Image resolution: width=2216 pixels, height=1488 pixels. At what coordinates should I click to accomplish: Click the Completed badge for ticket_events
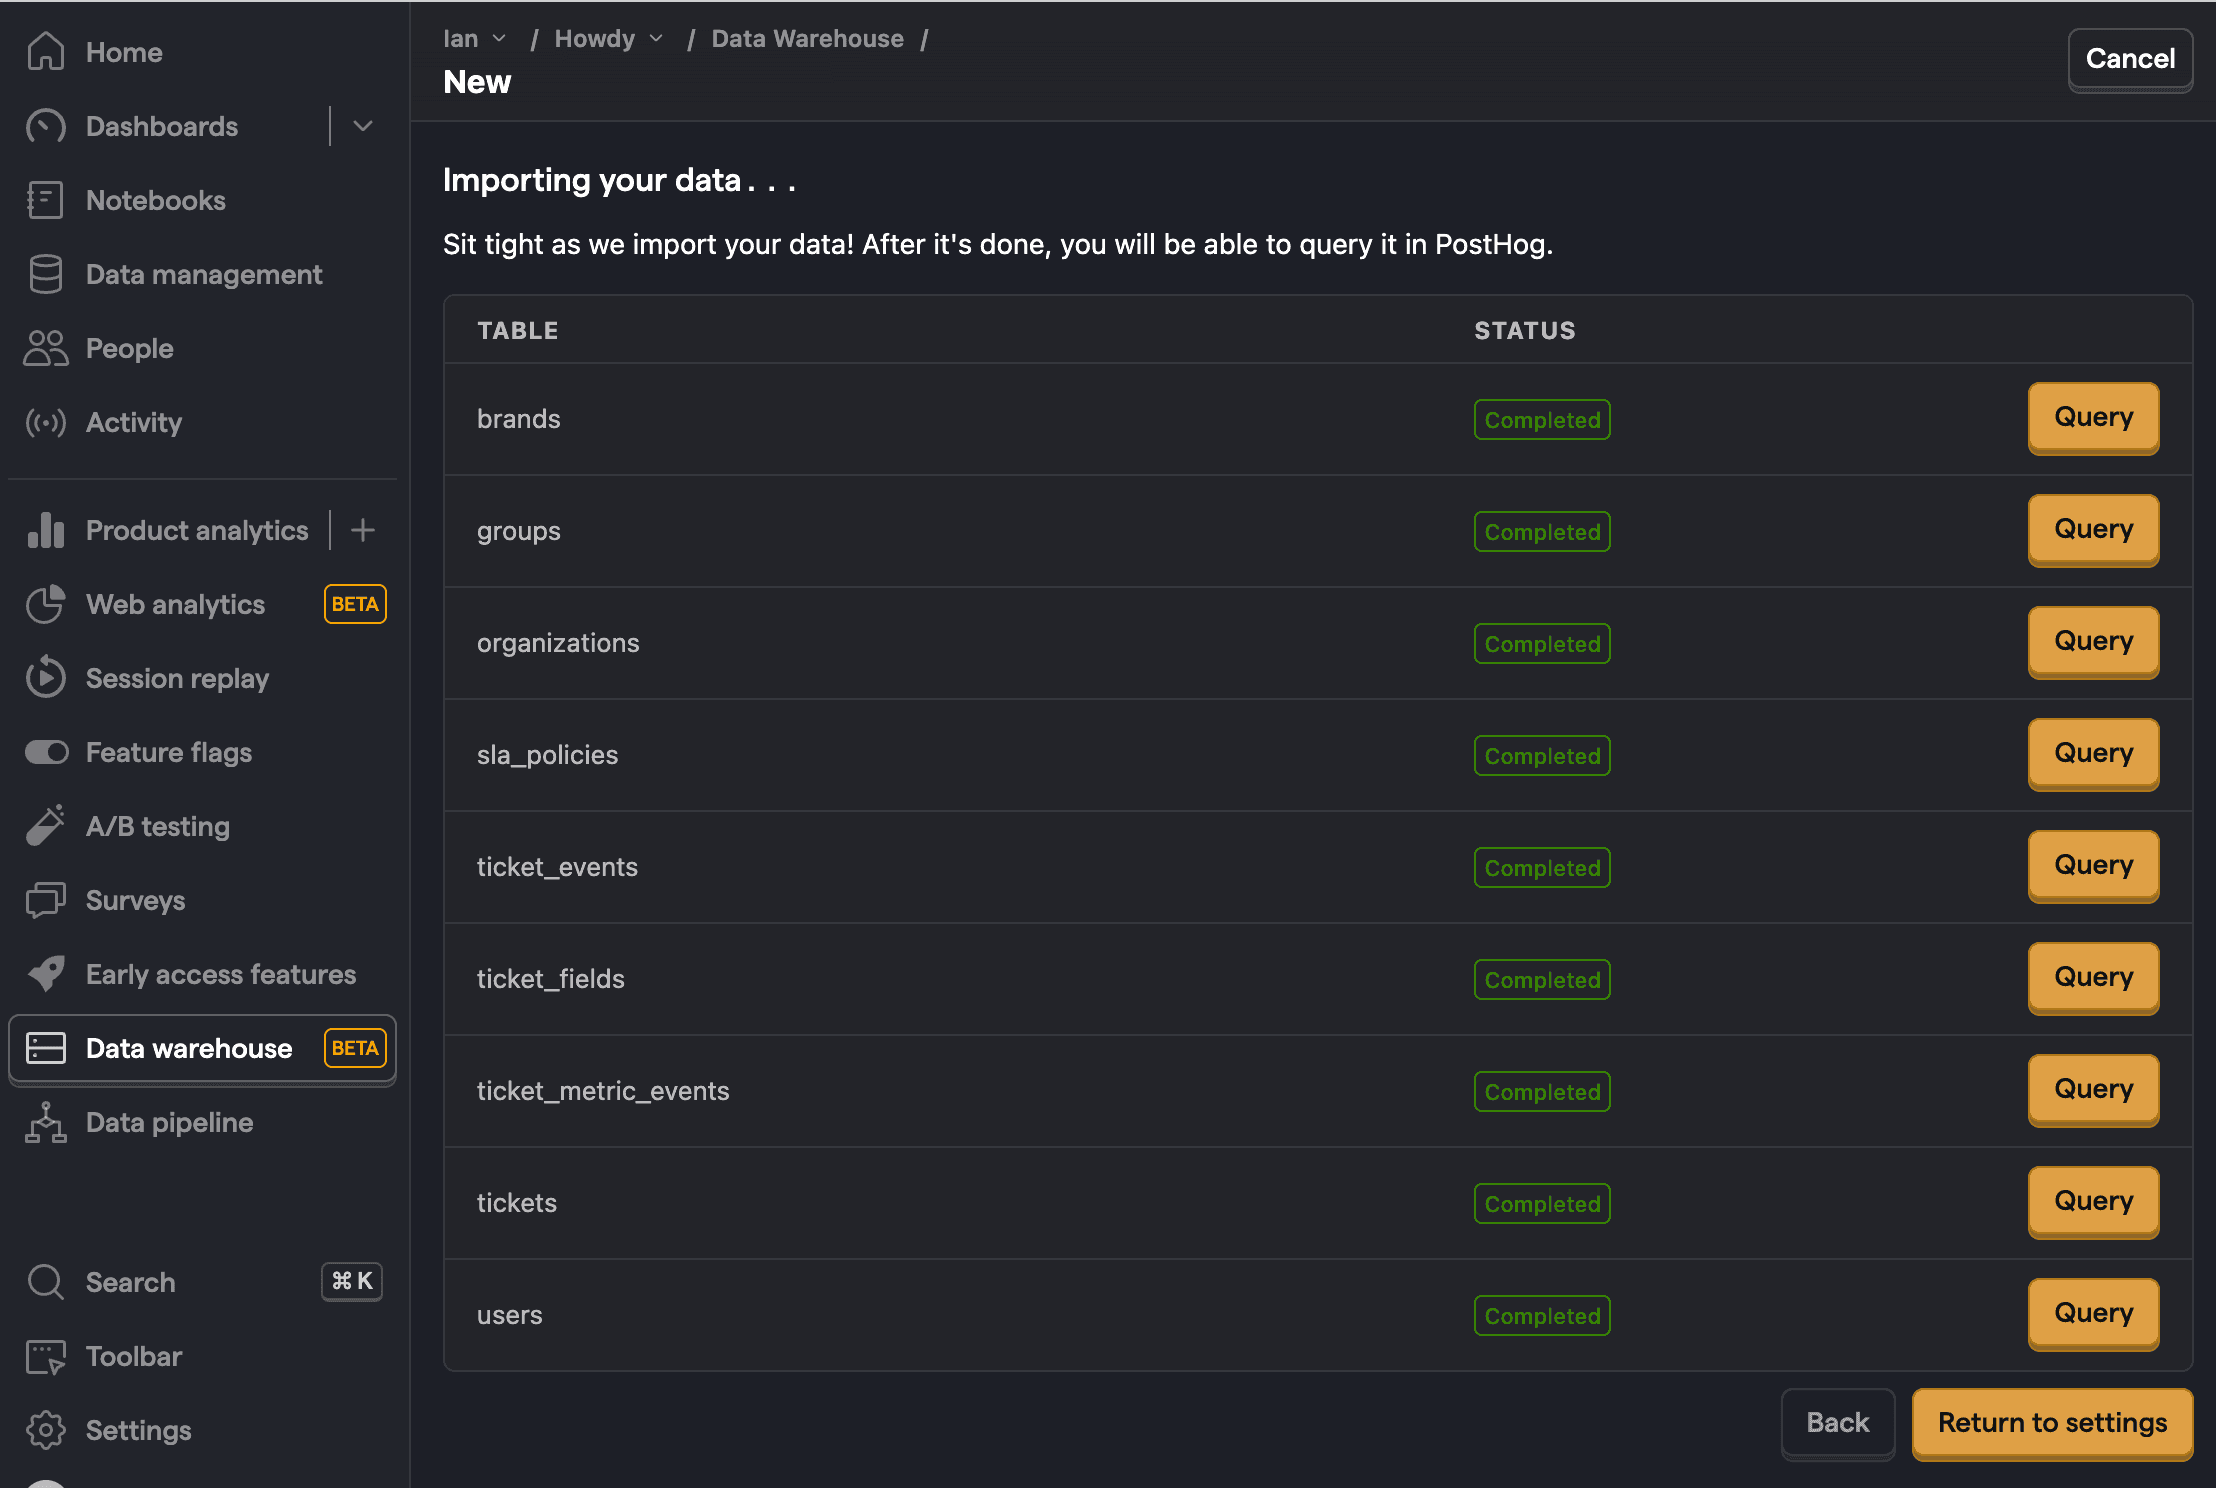pos(1542,868)
